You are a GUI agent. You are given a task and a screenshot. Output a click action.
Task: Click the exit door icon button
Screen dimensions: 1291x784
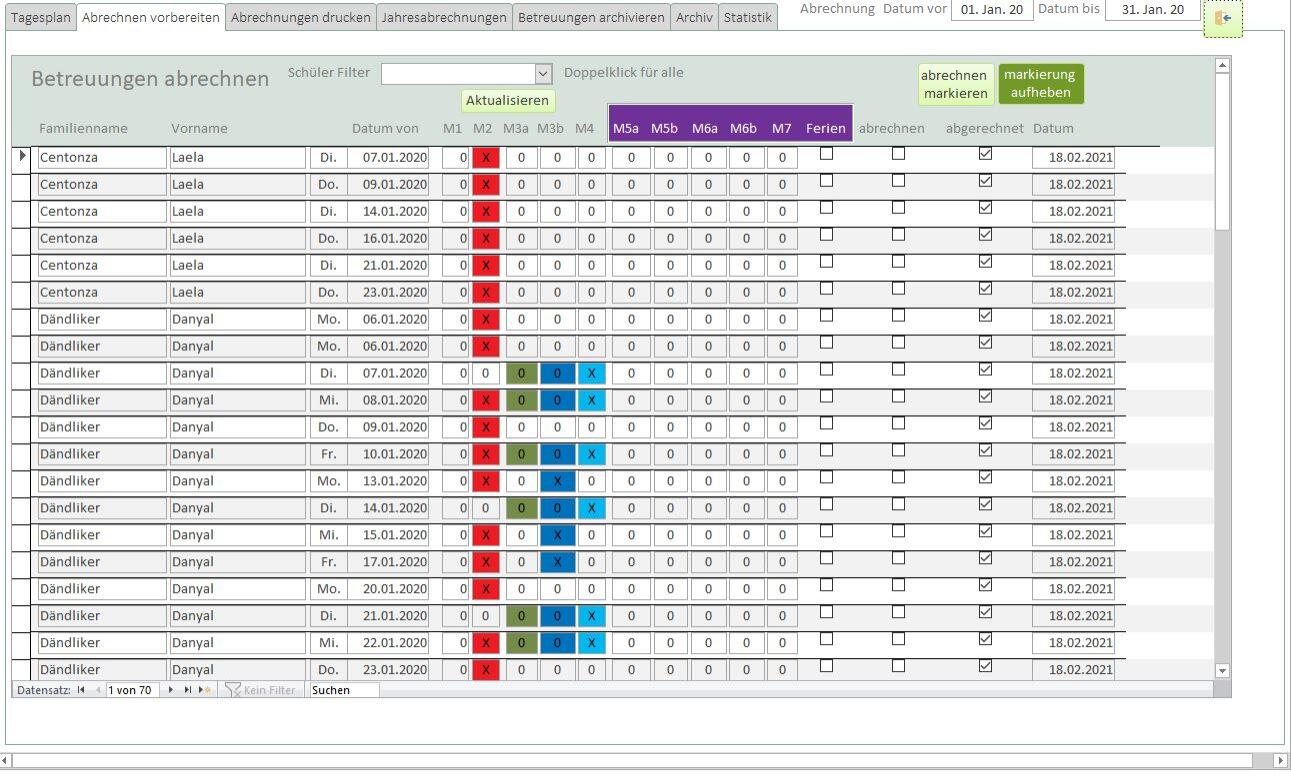coord(1222,19)
